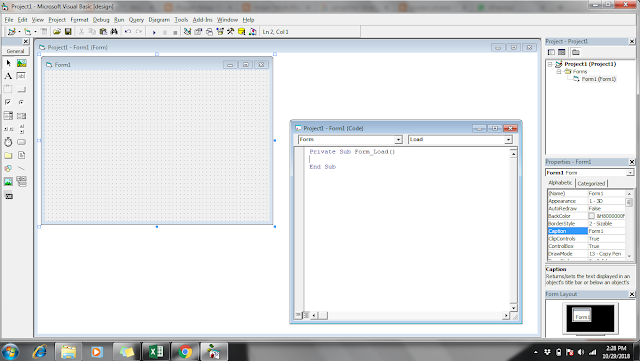Select the TextBox control tool
The height and width of the screenshot is (361, 640).
(22, 76)
